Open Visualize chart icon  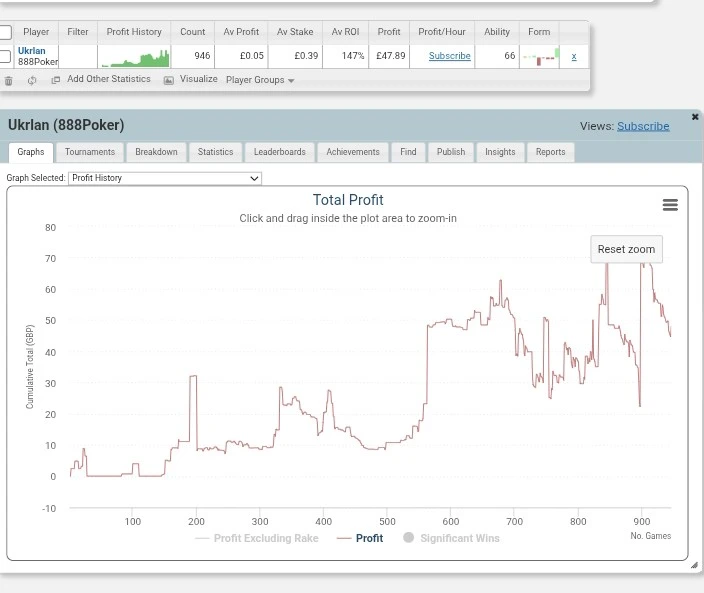click(x=169, y=80)
